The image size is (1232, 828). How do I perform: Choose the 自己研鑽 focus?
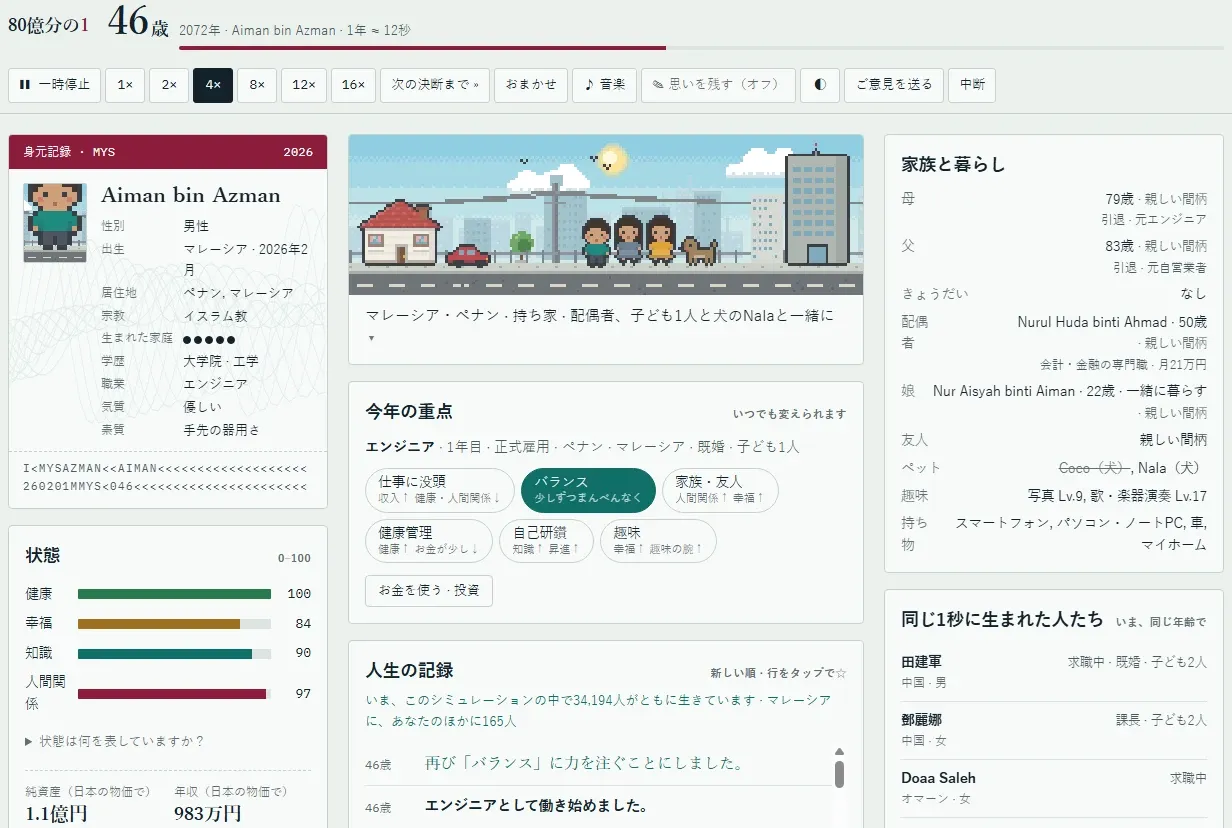(546, 541)
